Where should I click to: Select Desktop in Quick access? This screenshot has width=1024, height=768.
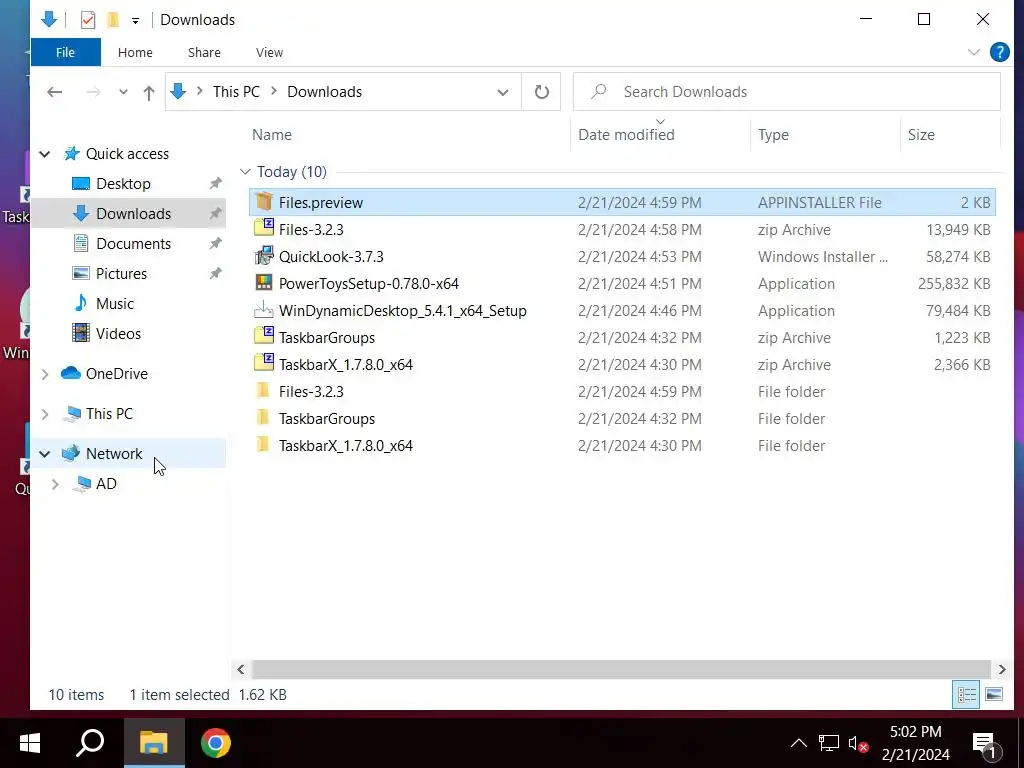tap(123, 184)
